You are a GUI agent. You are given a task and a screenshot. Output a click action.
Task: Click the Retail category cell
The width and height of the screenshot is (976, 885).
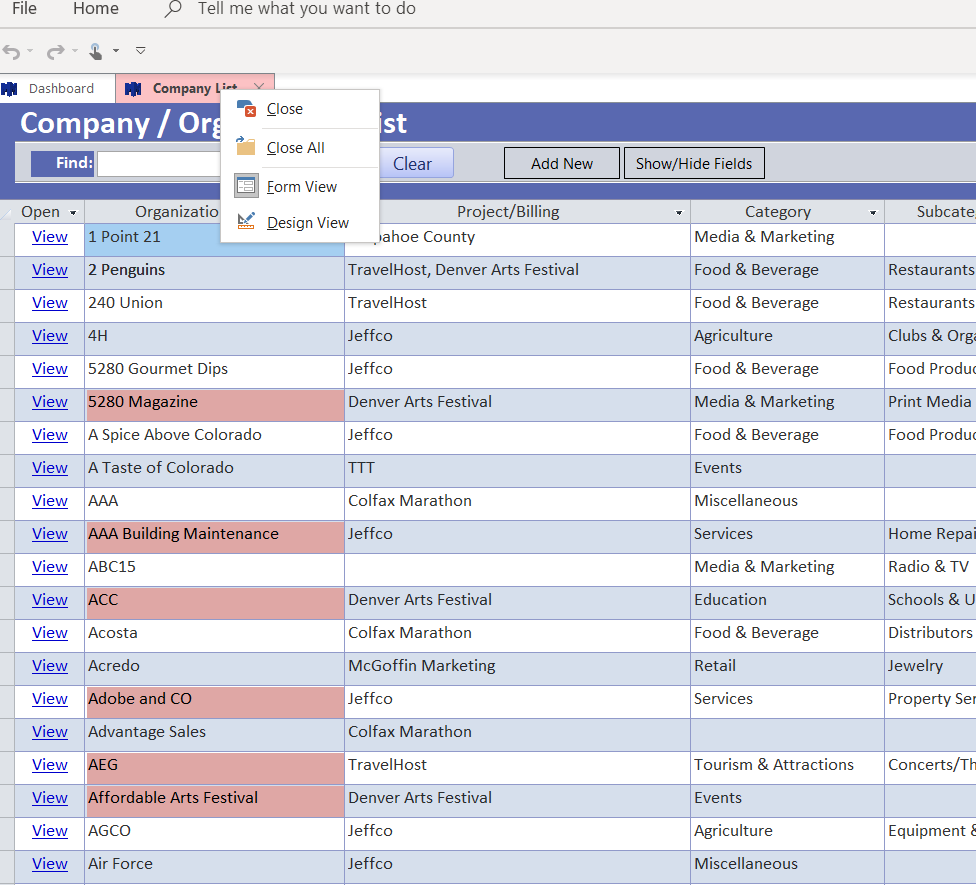(787, 669)
